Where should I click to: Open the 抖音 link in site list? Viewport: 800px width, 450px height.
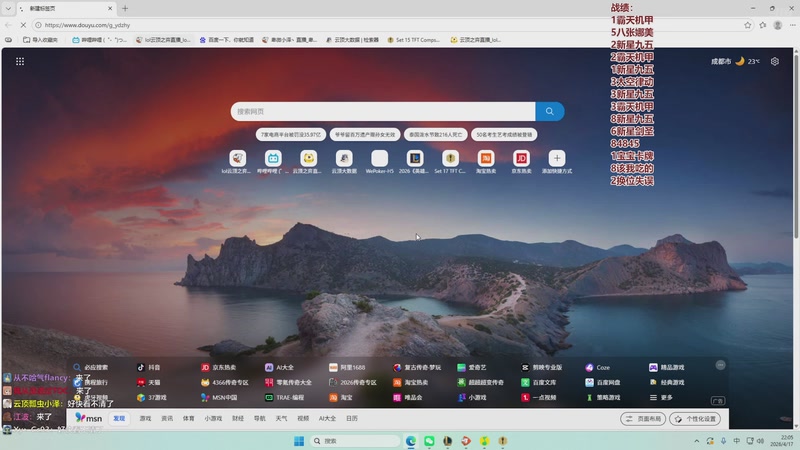pos(148,367)
